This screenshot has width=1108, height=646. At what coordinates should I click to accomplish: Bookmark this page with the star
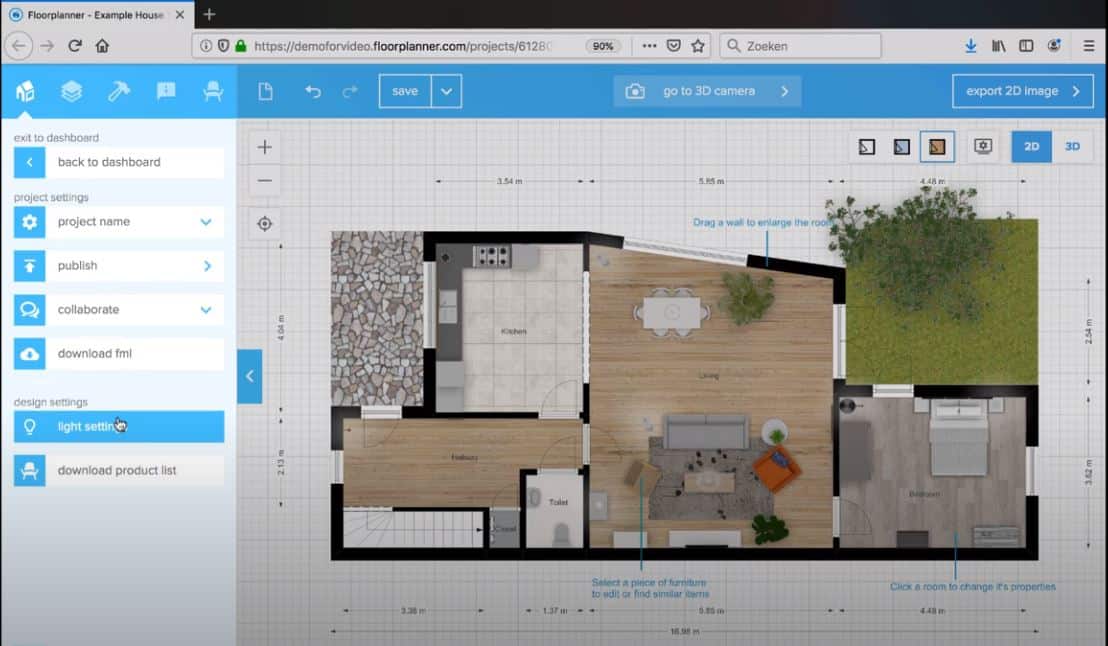698,46
